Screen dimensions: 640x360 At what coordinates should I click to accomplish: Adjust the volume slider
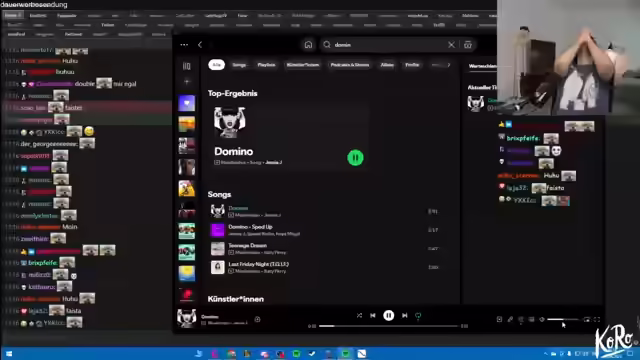pyautogui.click(x=563, y=320)
